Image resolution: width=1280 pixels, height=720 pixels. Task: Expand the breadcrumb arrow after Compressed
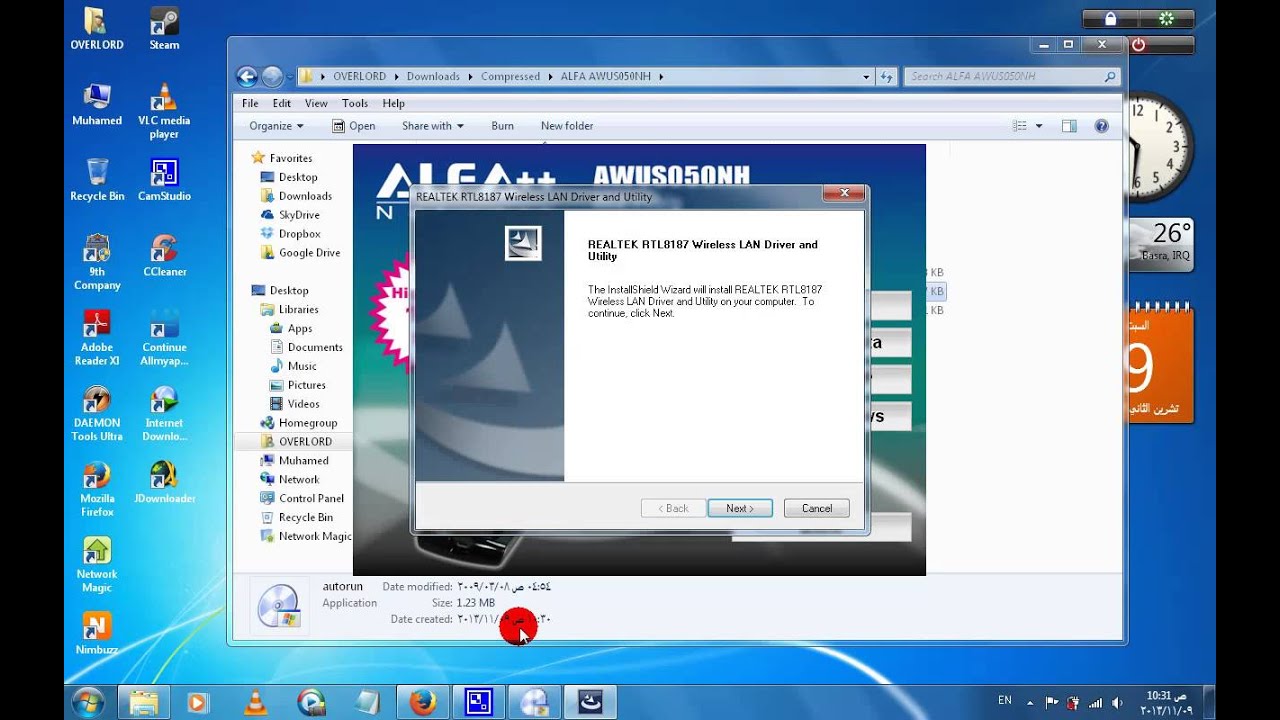tap(550, 76)
